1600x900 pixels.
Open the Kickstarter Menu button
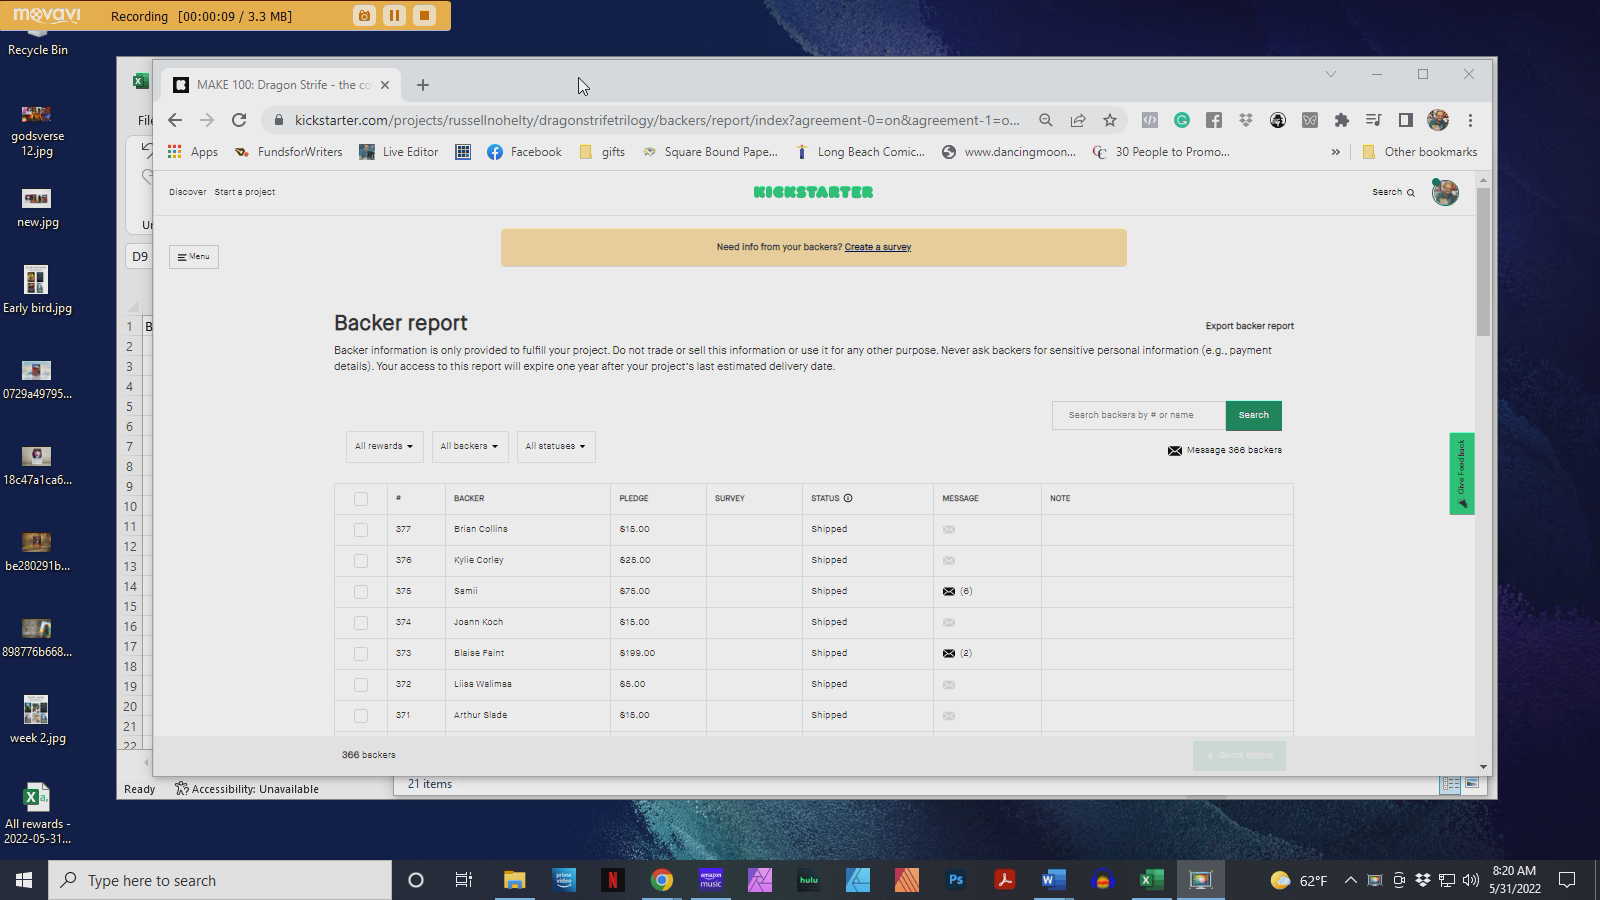[194, 257]
